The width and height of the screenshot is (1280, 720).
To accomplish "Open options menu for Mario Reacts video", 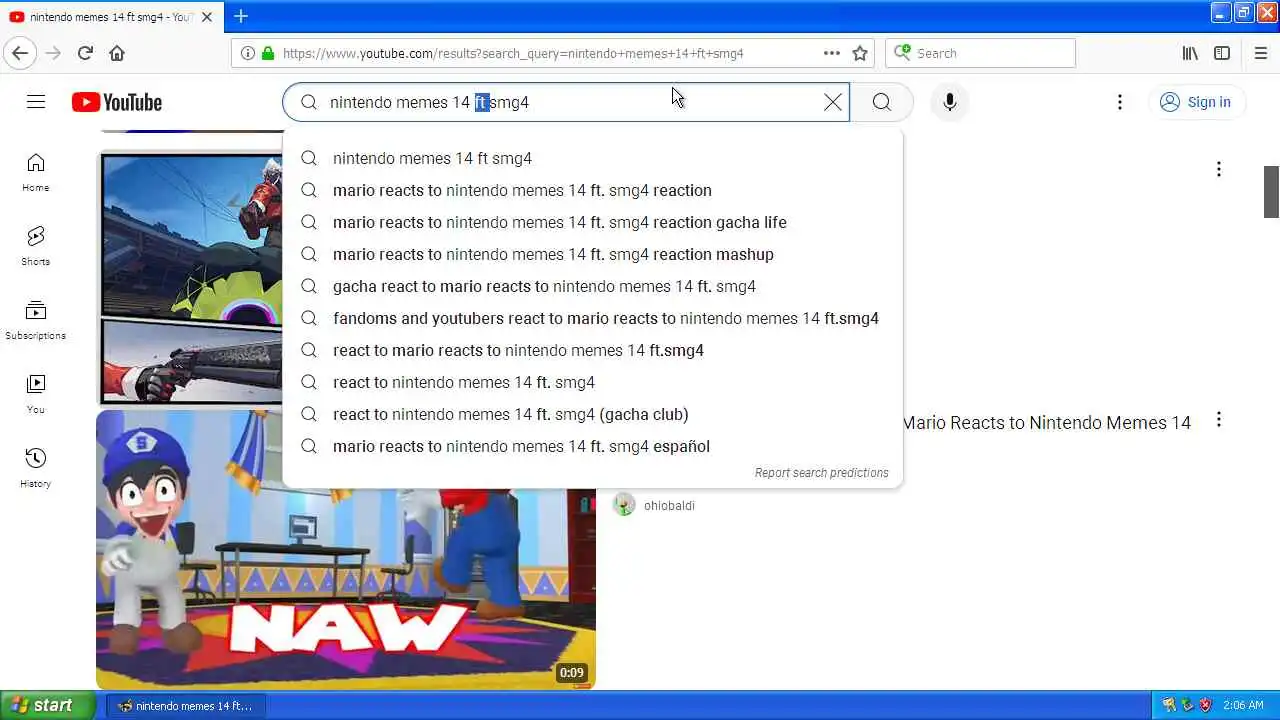I will tap(1218, 420).
